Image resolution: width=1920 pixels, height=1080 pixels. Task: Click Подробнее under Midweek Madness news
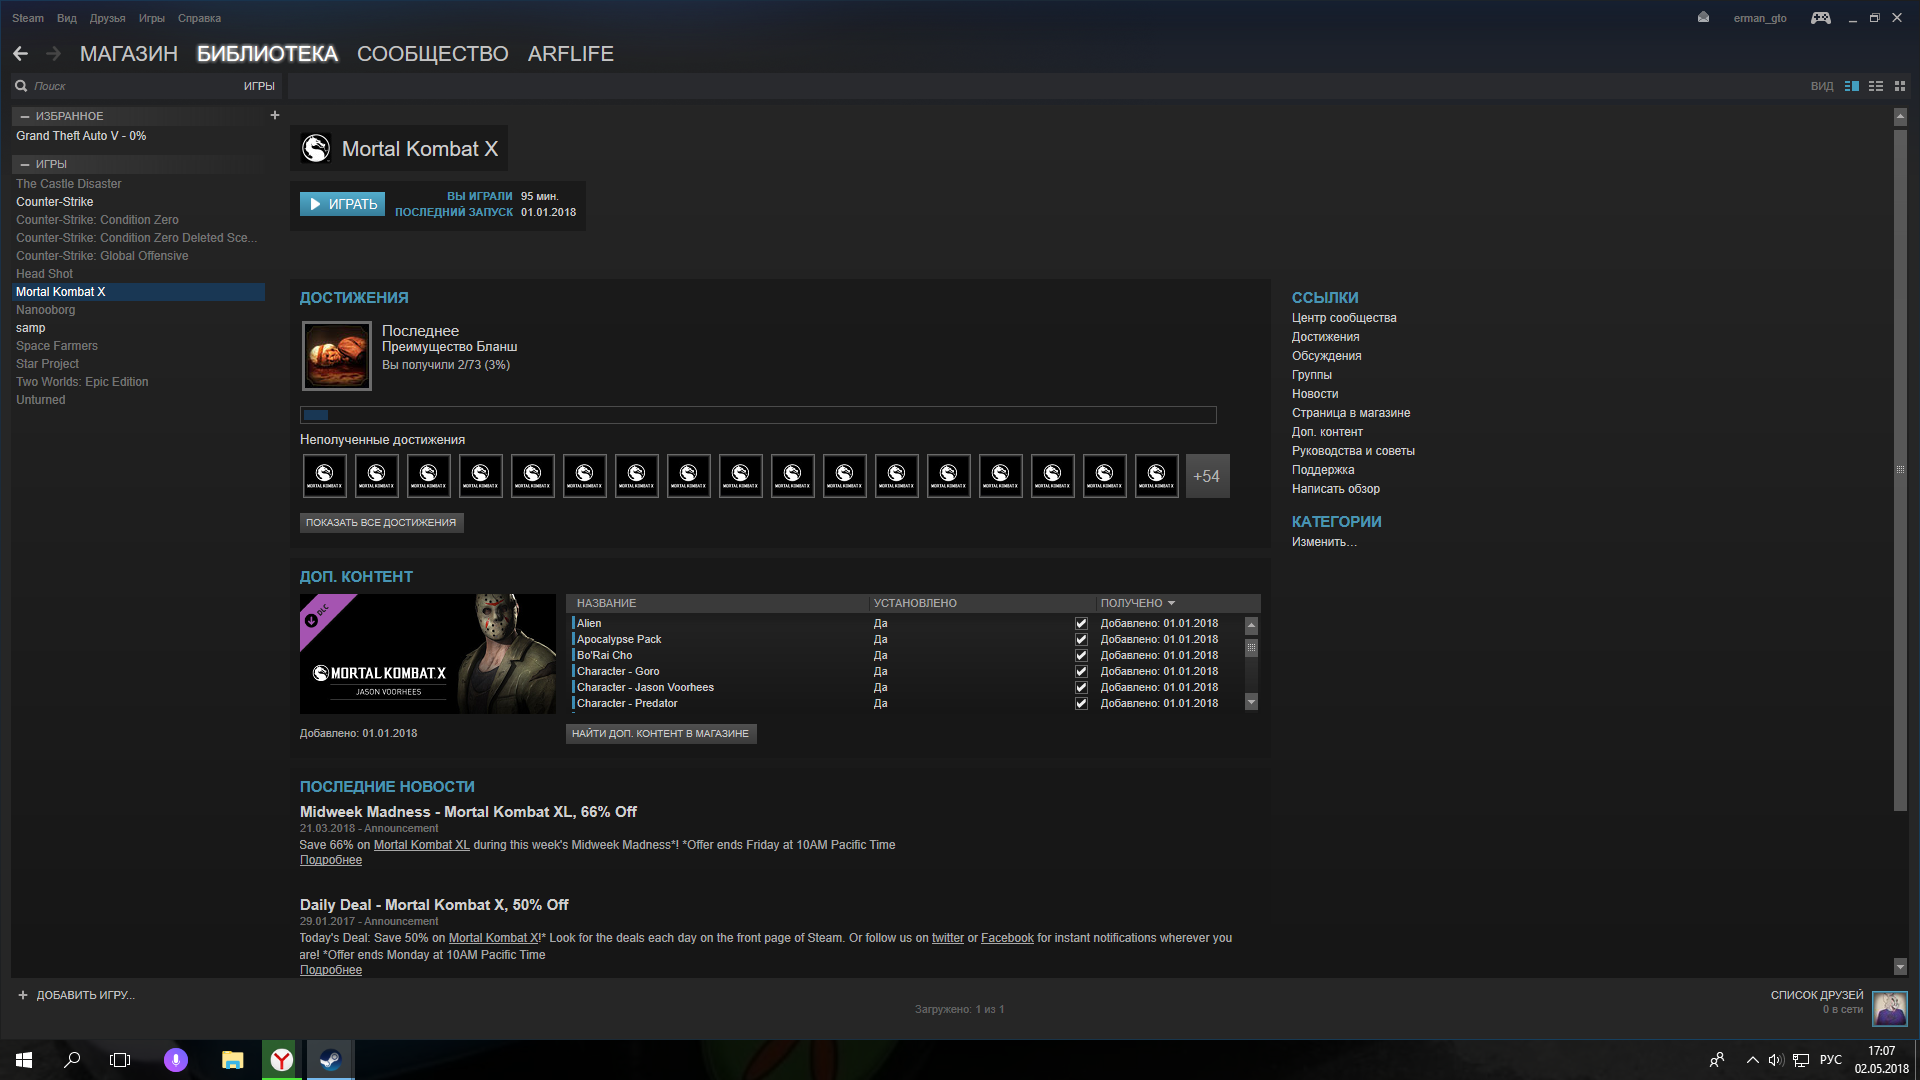[x=331, y=860]
